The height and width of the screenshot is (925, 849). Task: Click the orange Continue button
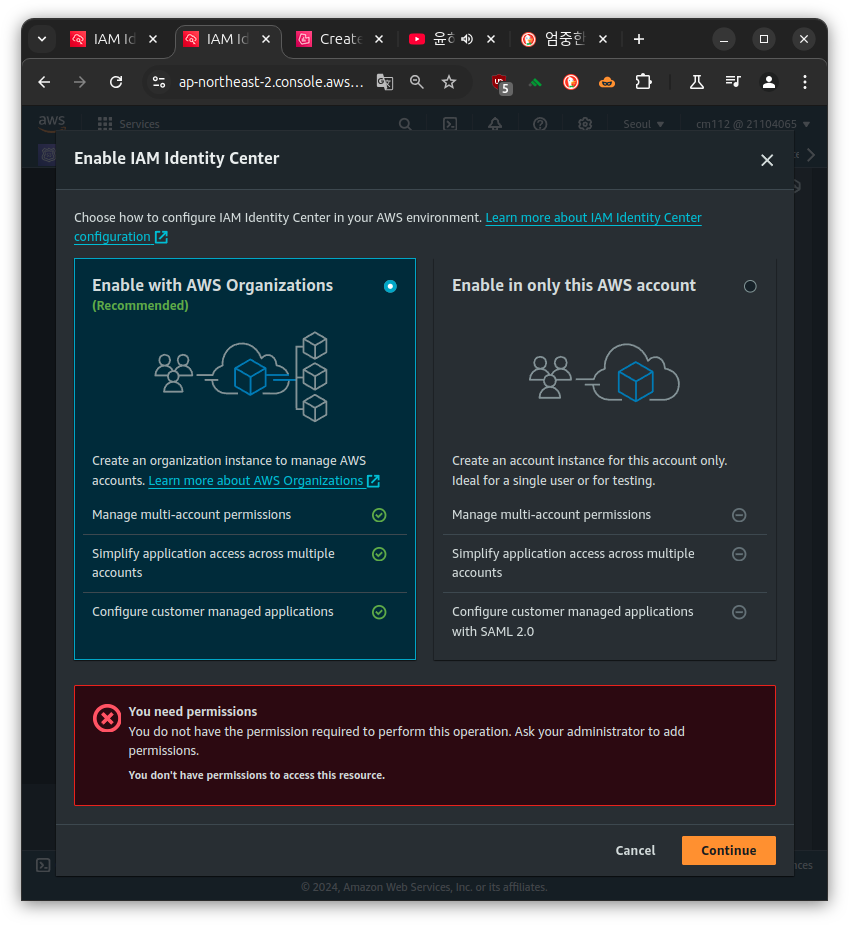coord(729,850)
